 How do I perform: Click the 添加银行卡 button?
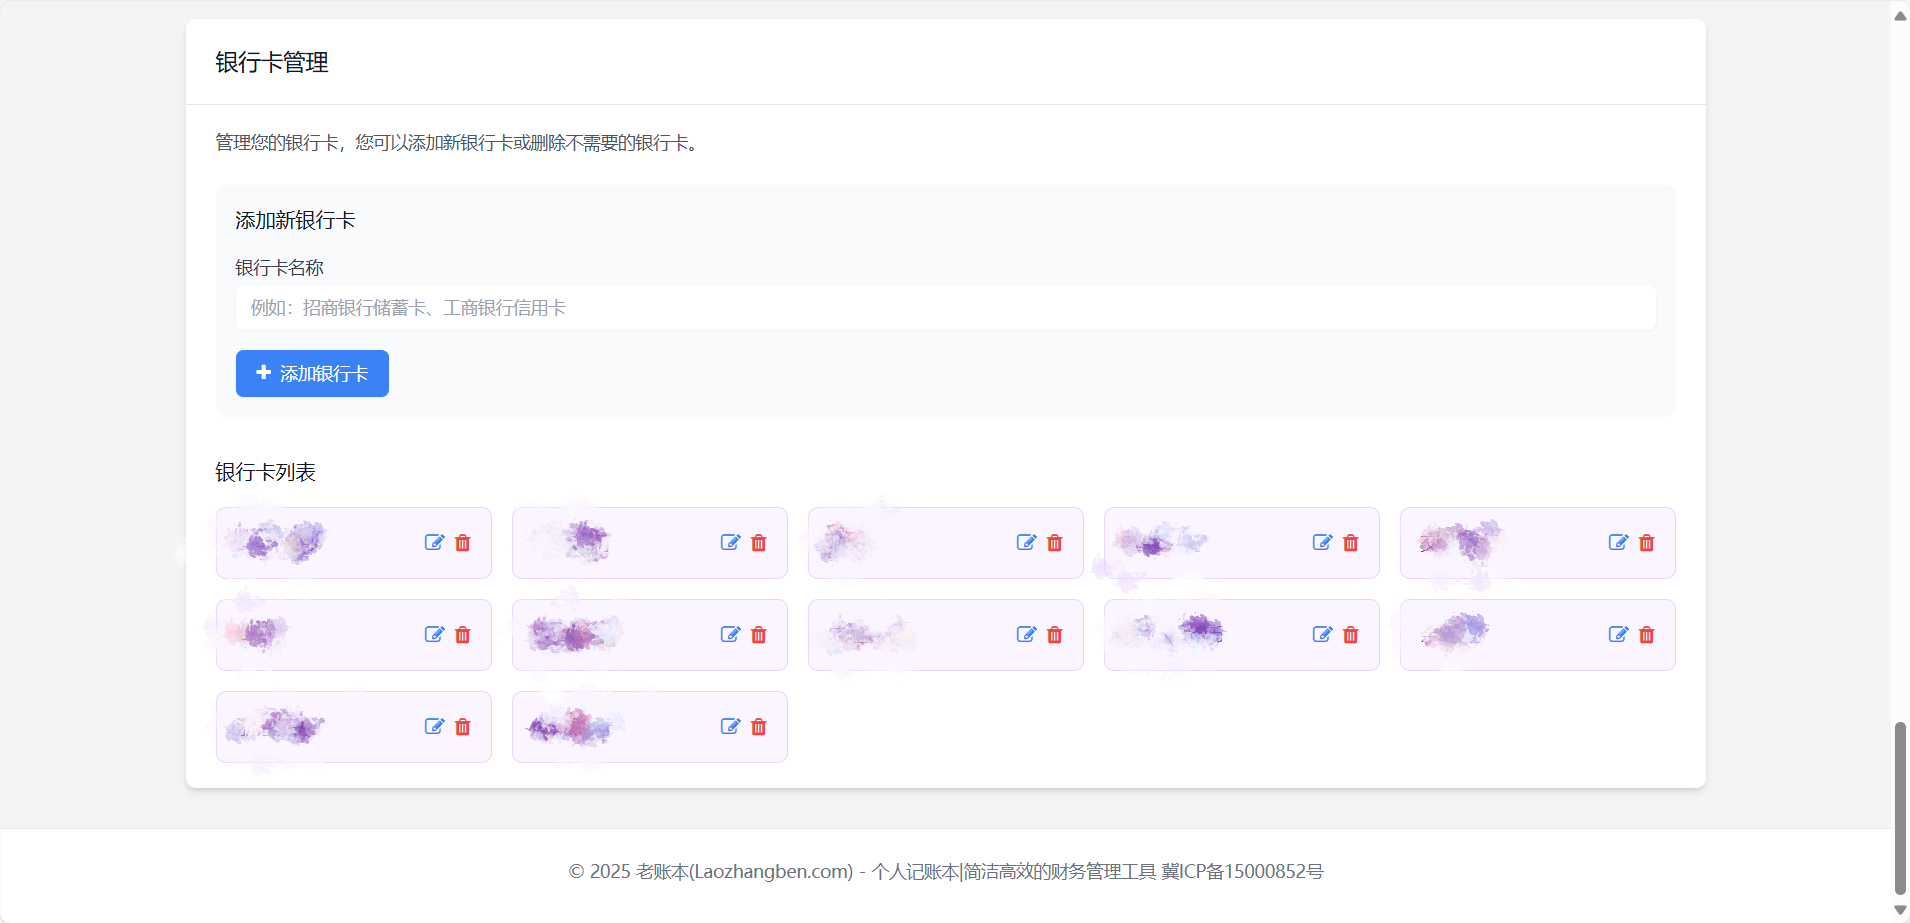tap(312, 374)
